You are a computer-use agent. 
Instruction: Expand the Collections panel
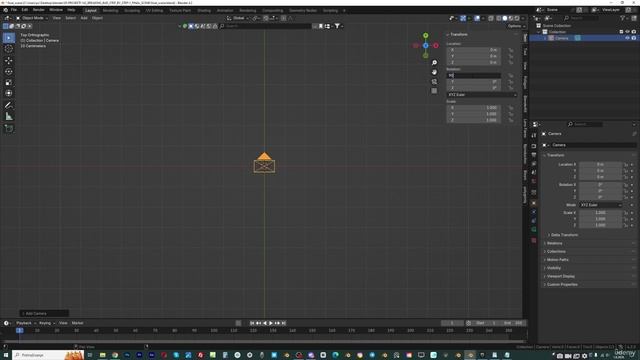point(556,251)
